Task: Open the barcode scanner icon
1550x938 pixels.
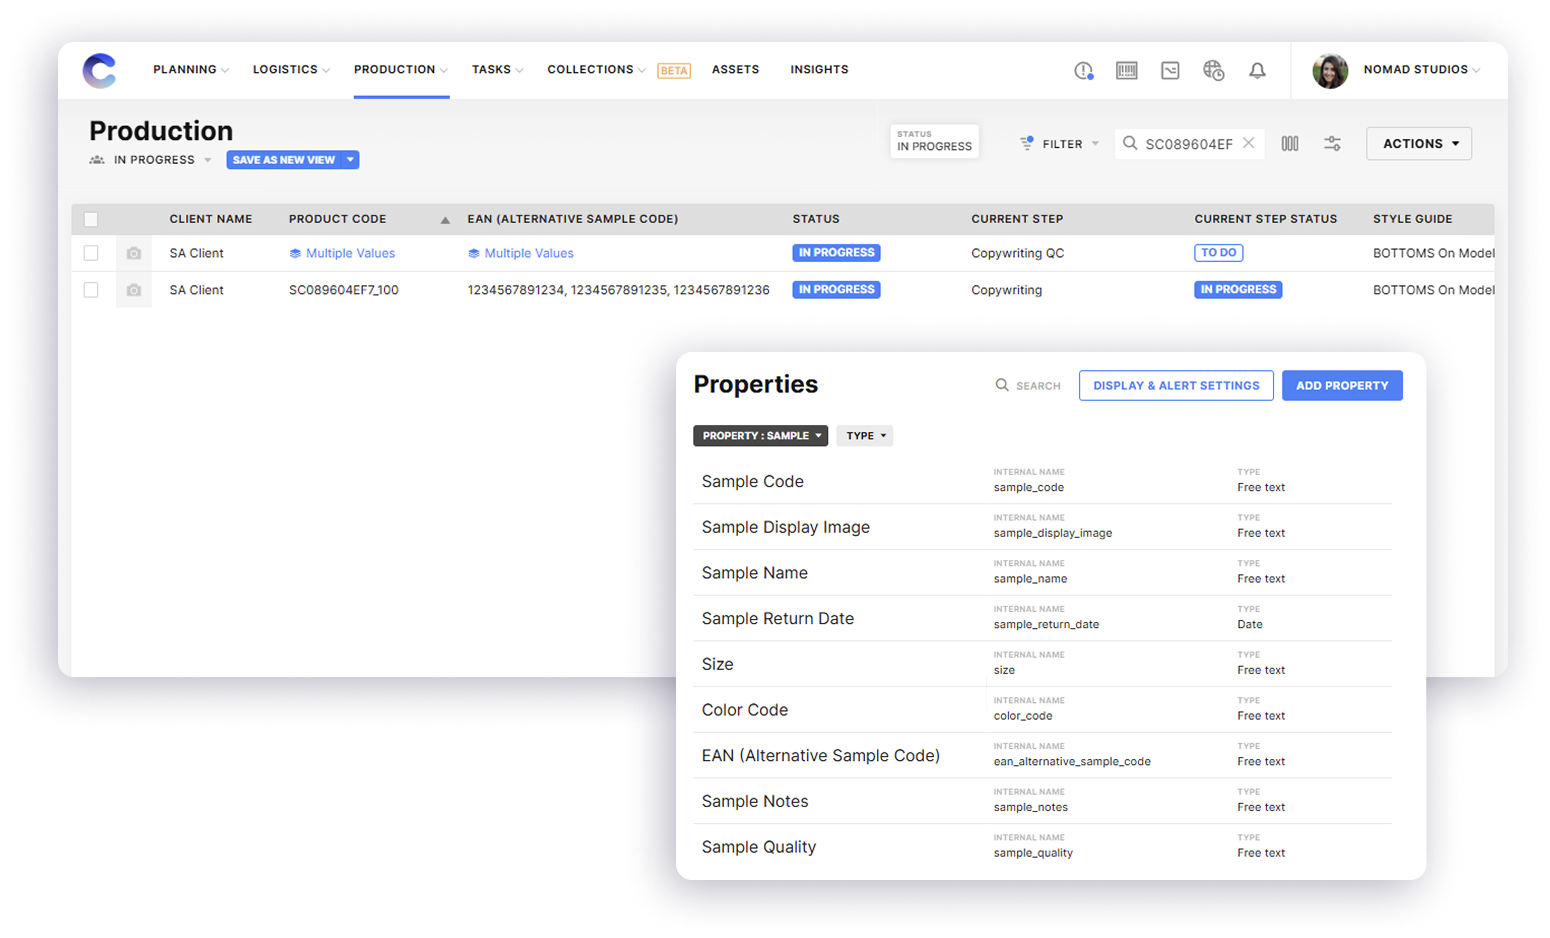Action: 1127,70
